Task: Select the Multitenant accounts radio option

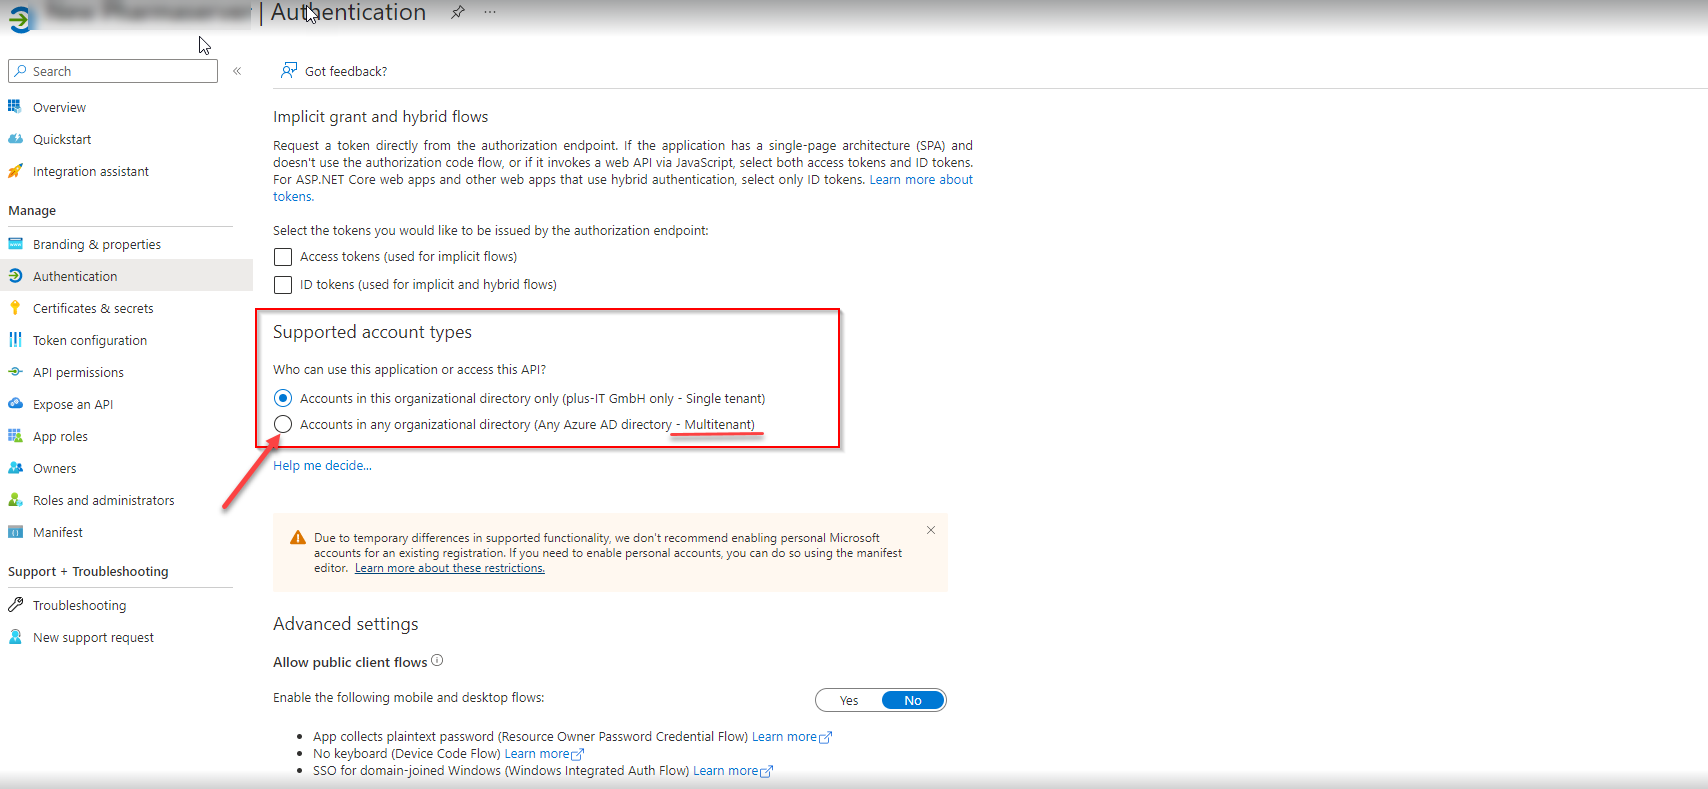Action: tap(283, 425)
